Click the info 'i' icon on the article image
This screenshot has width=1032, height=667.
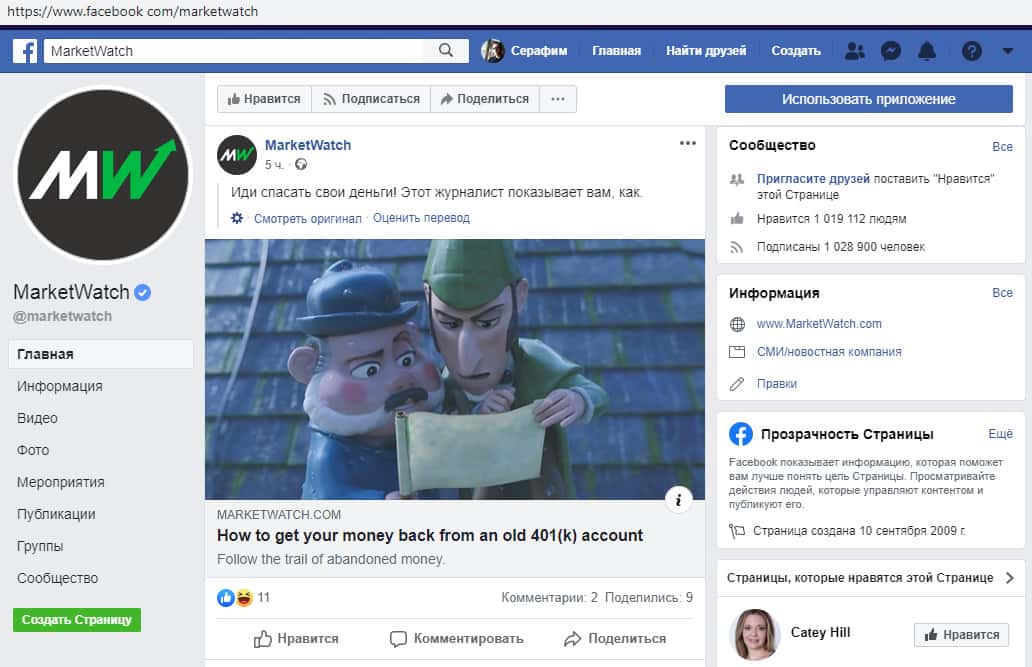(679, 500)
